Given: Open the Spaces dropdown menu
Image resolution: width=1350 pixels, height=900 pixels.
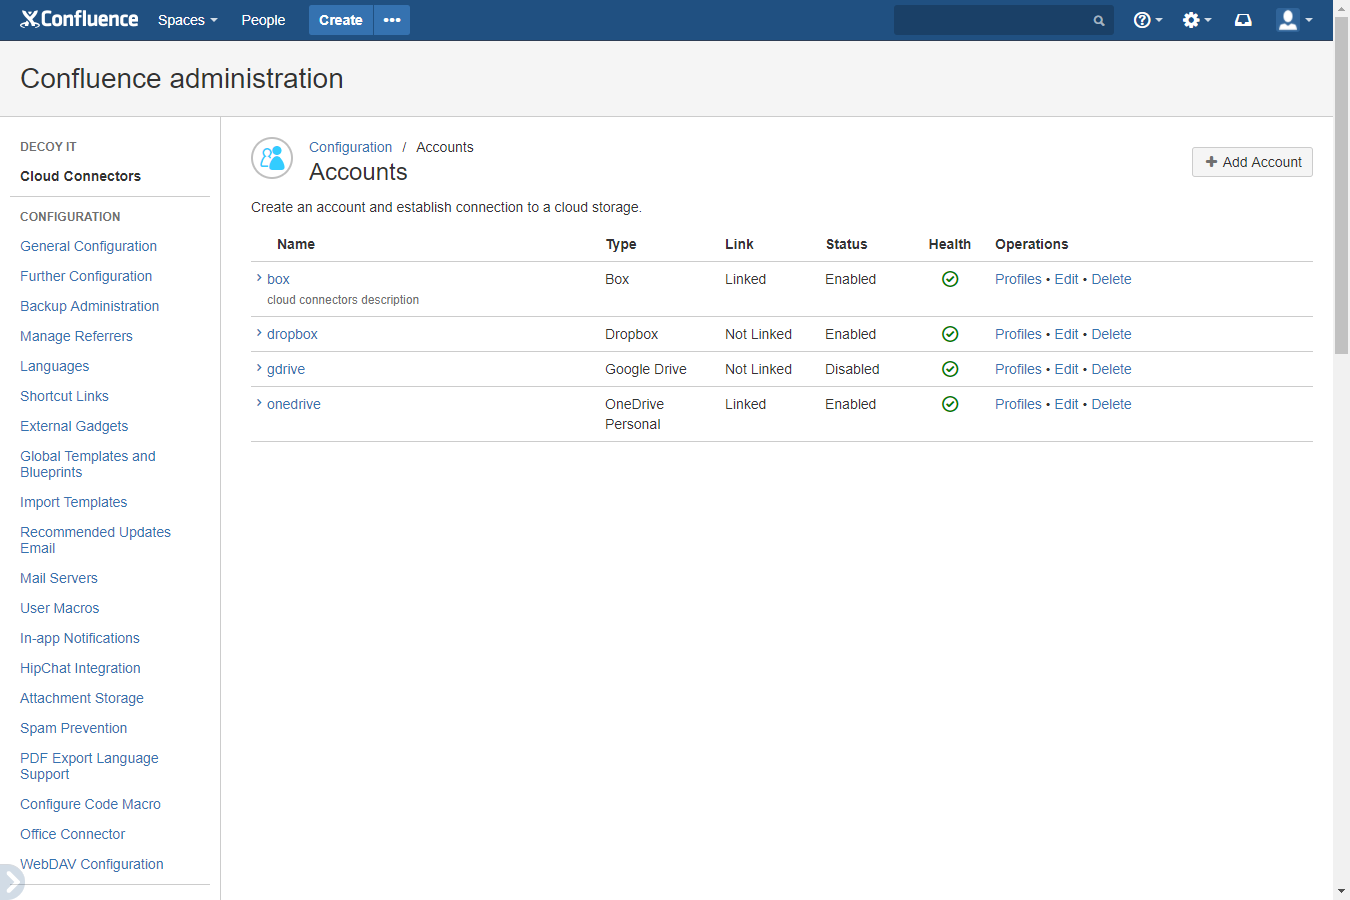Looking at the screenshot, I should (x=187, y=20).
